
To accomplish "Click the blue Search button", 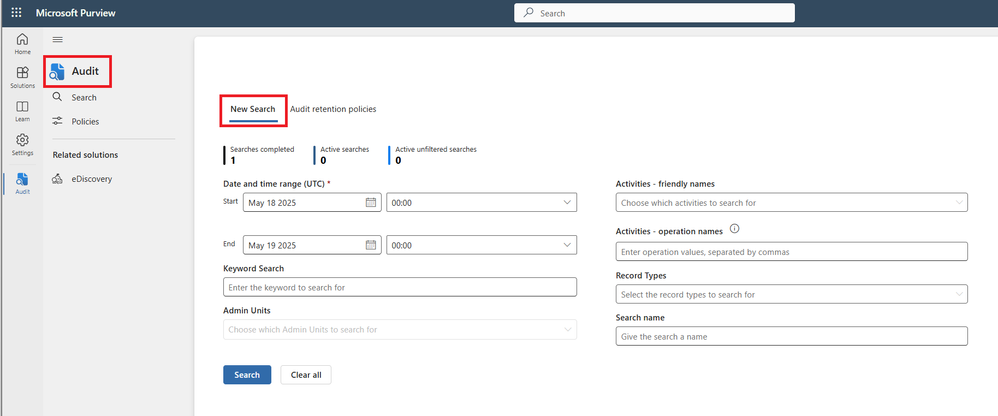I will click(x=247, y=375).
